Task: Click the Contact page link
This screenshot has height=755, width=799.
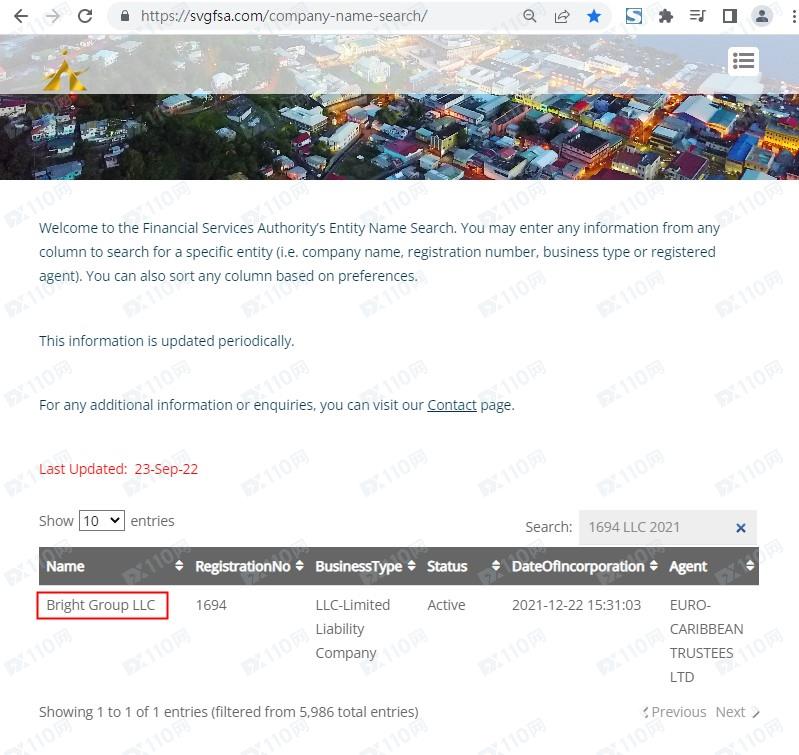Action: coord(451,405)
